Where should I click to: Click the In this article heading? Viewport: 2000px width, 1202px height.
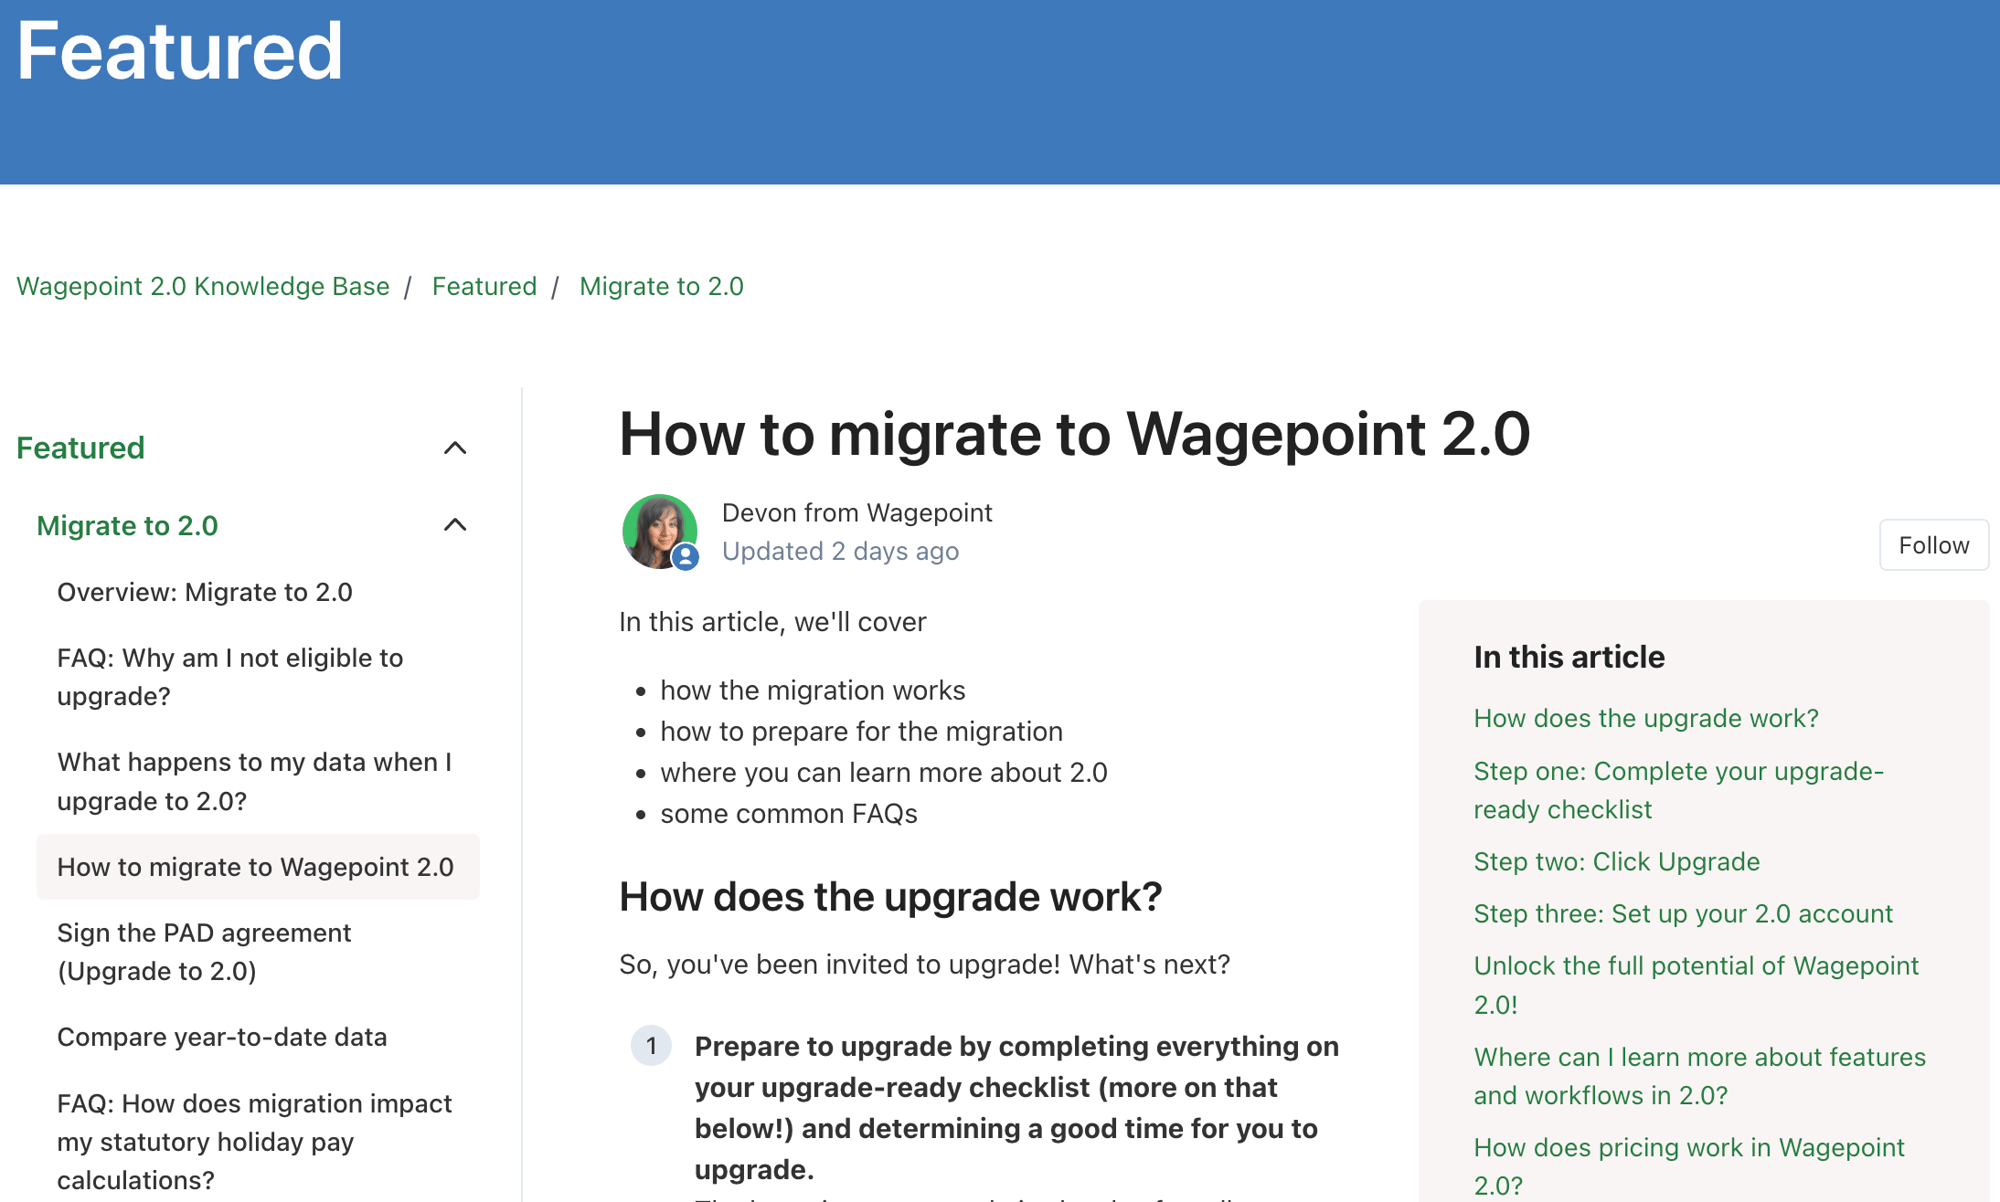coord(1569,657)
